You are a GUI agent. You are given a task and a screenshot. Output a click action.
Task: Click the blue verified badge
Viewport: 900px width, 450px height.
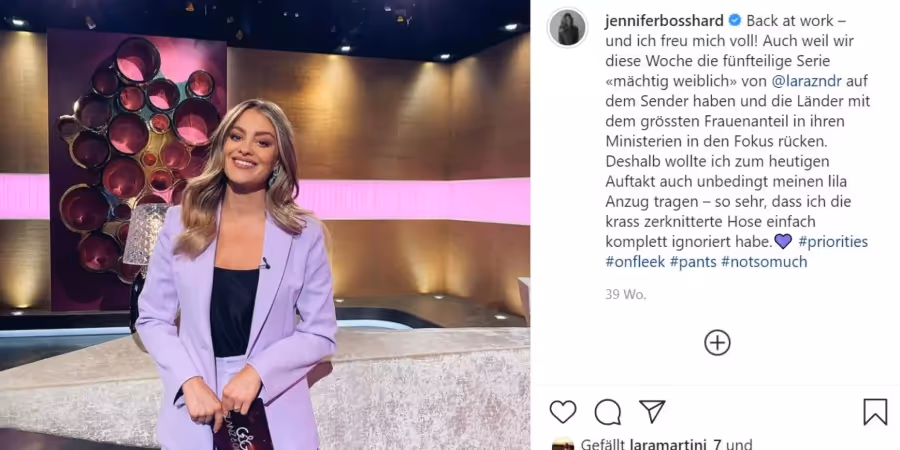coord(735,21)
